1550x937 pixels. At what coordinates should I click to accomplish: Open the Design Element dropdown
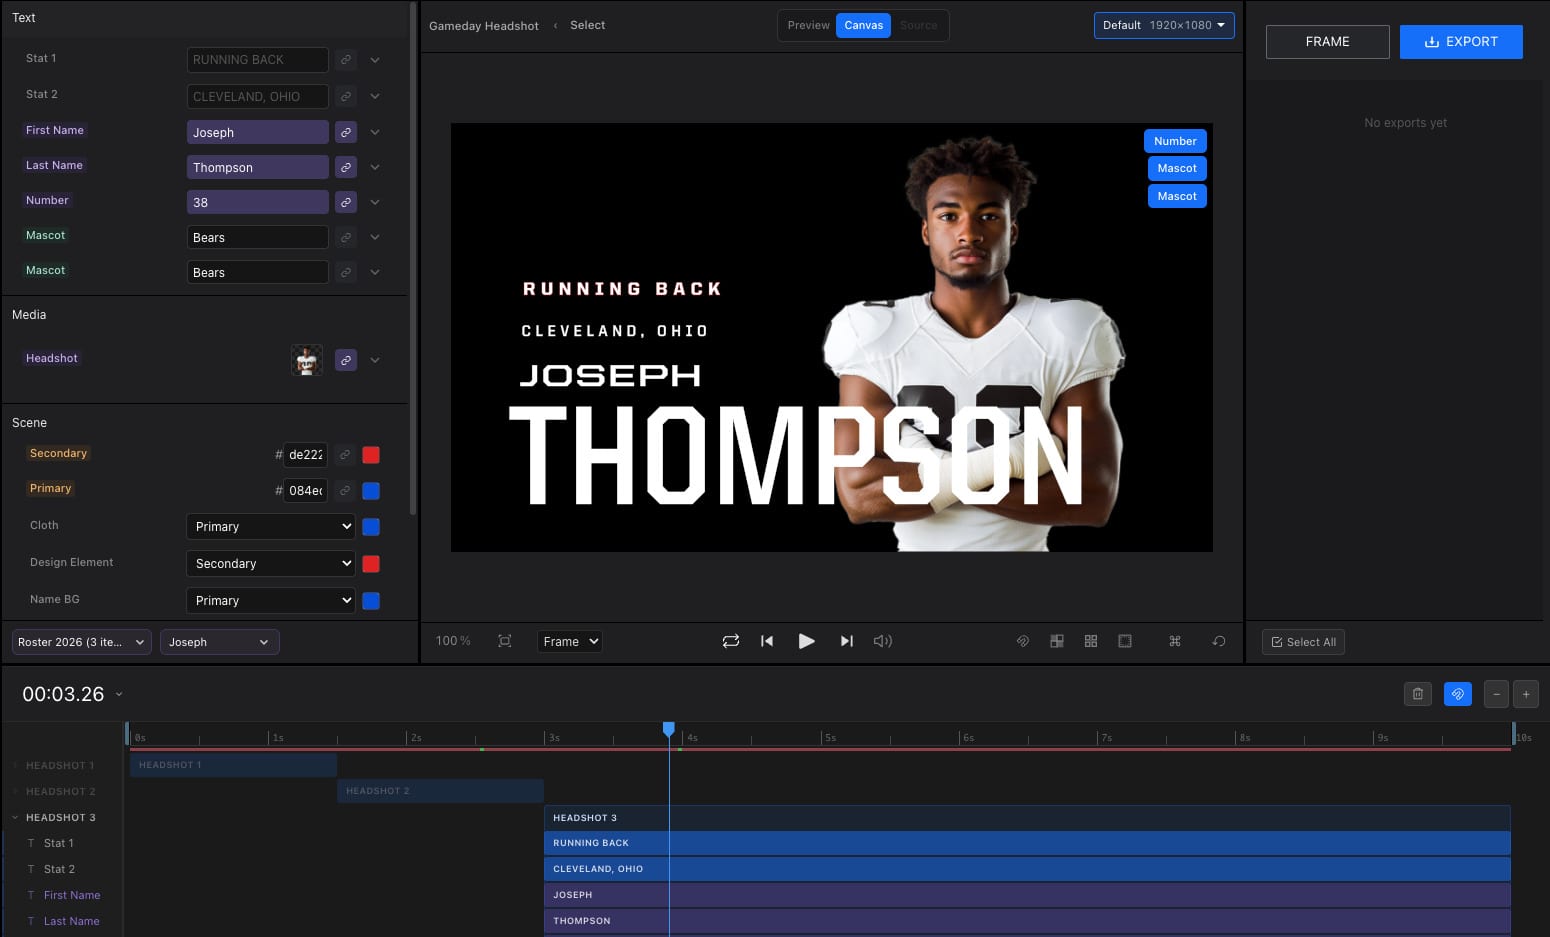point(271,563)
